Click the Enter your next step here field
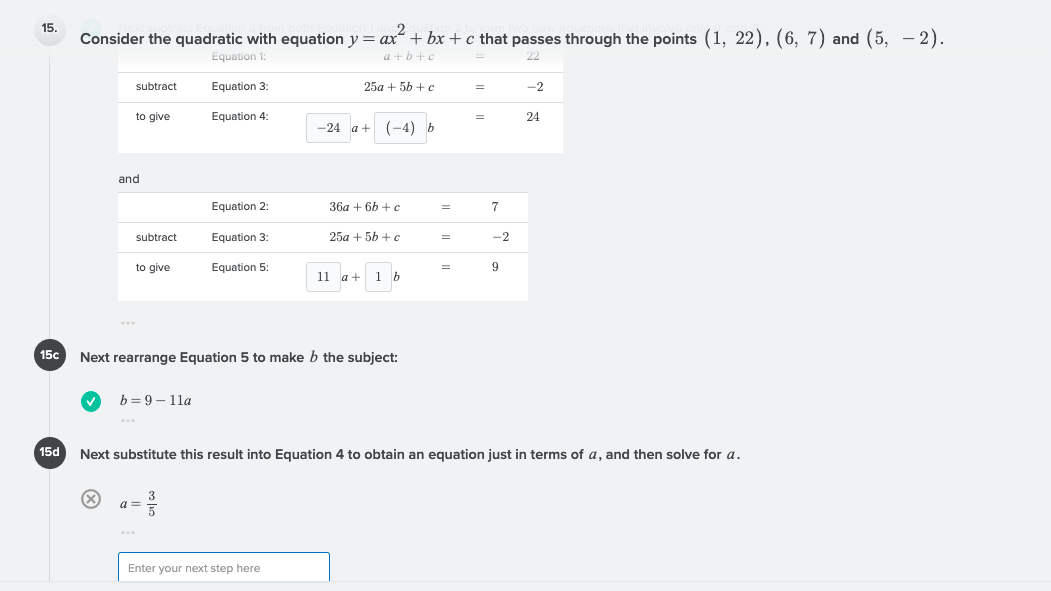Screen dimensions: 1051x591 [x=224, y=567]
